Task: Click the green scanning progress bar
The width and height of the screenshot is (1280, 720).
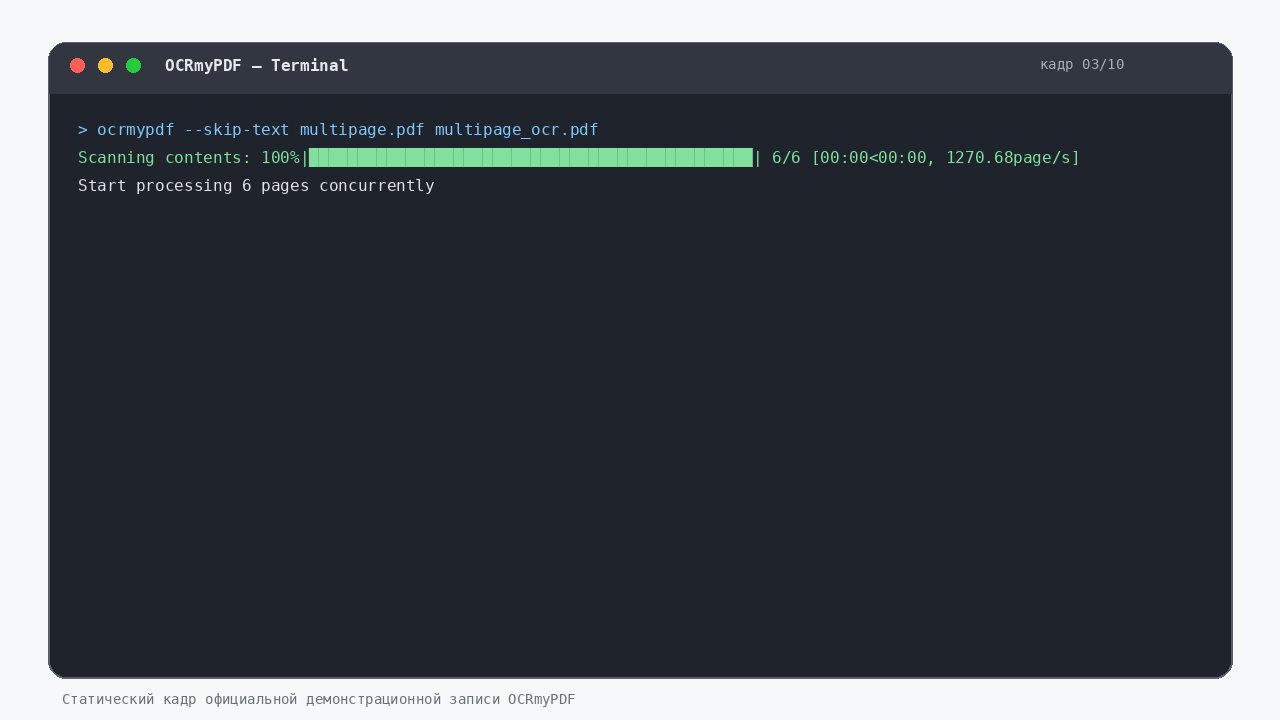Action: pos(531,158)
